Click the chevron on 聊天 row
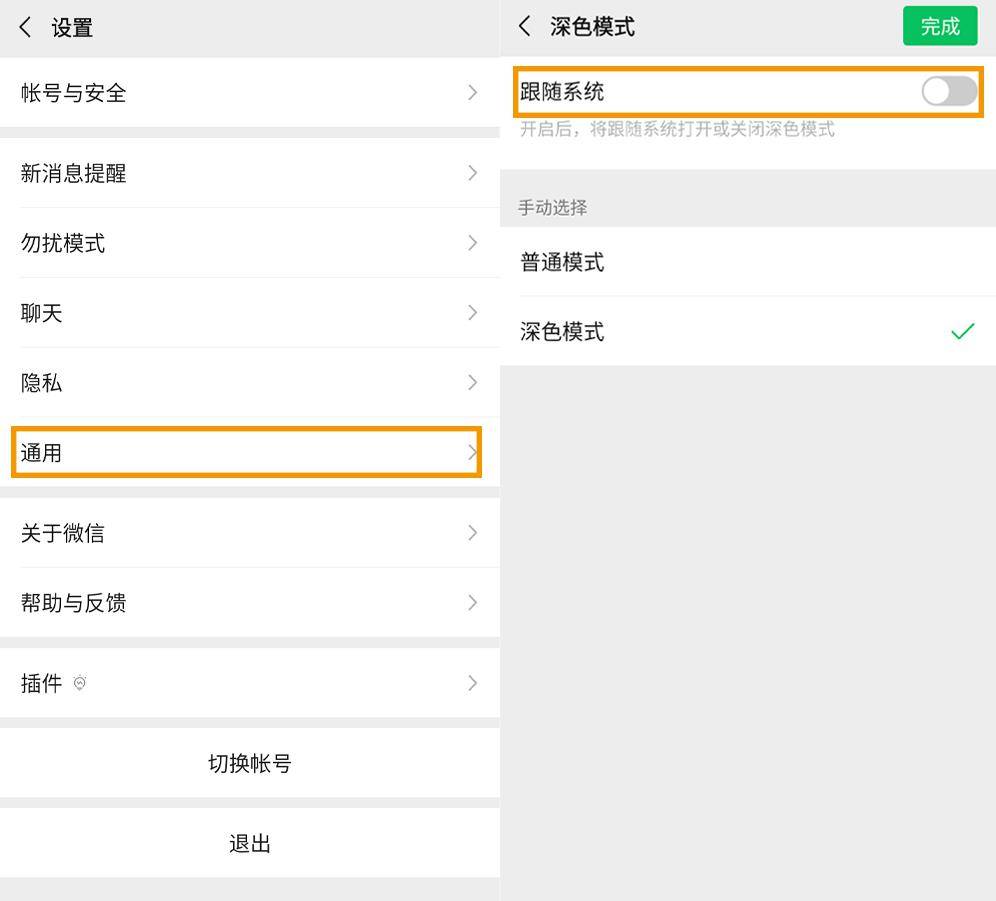 (473, 313)
